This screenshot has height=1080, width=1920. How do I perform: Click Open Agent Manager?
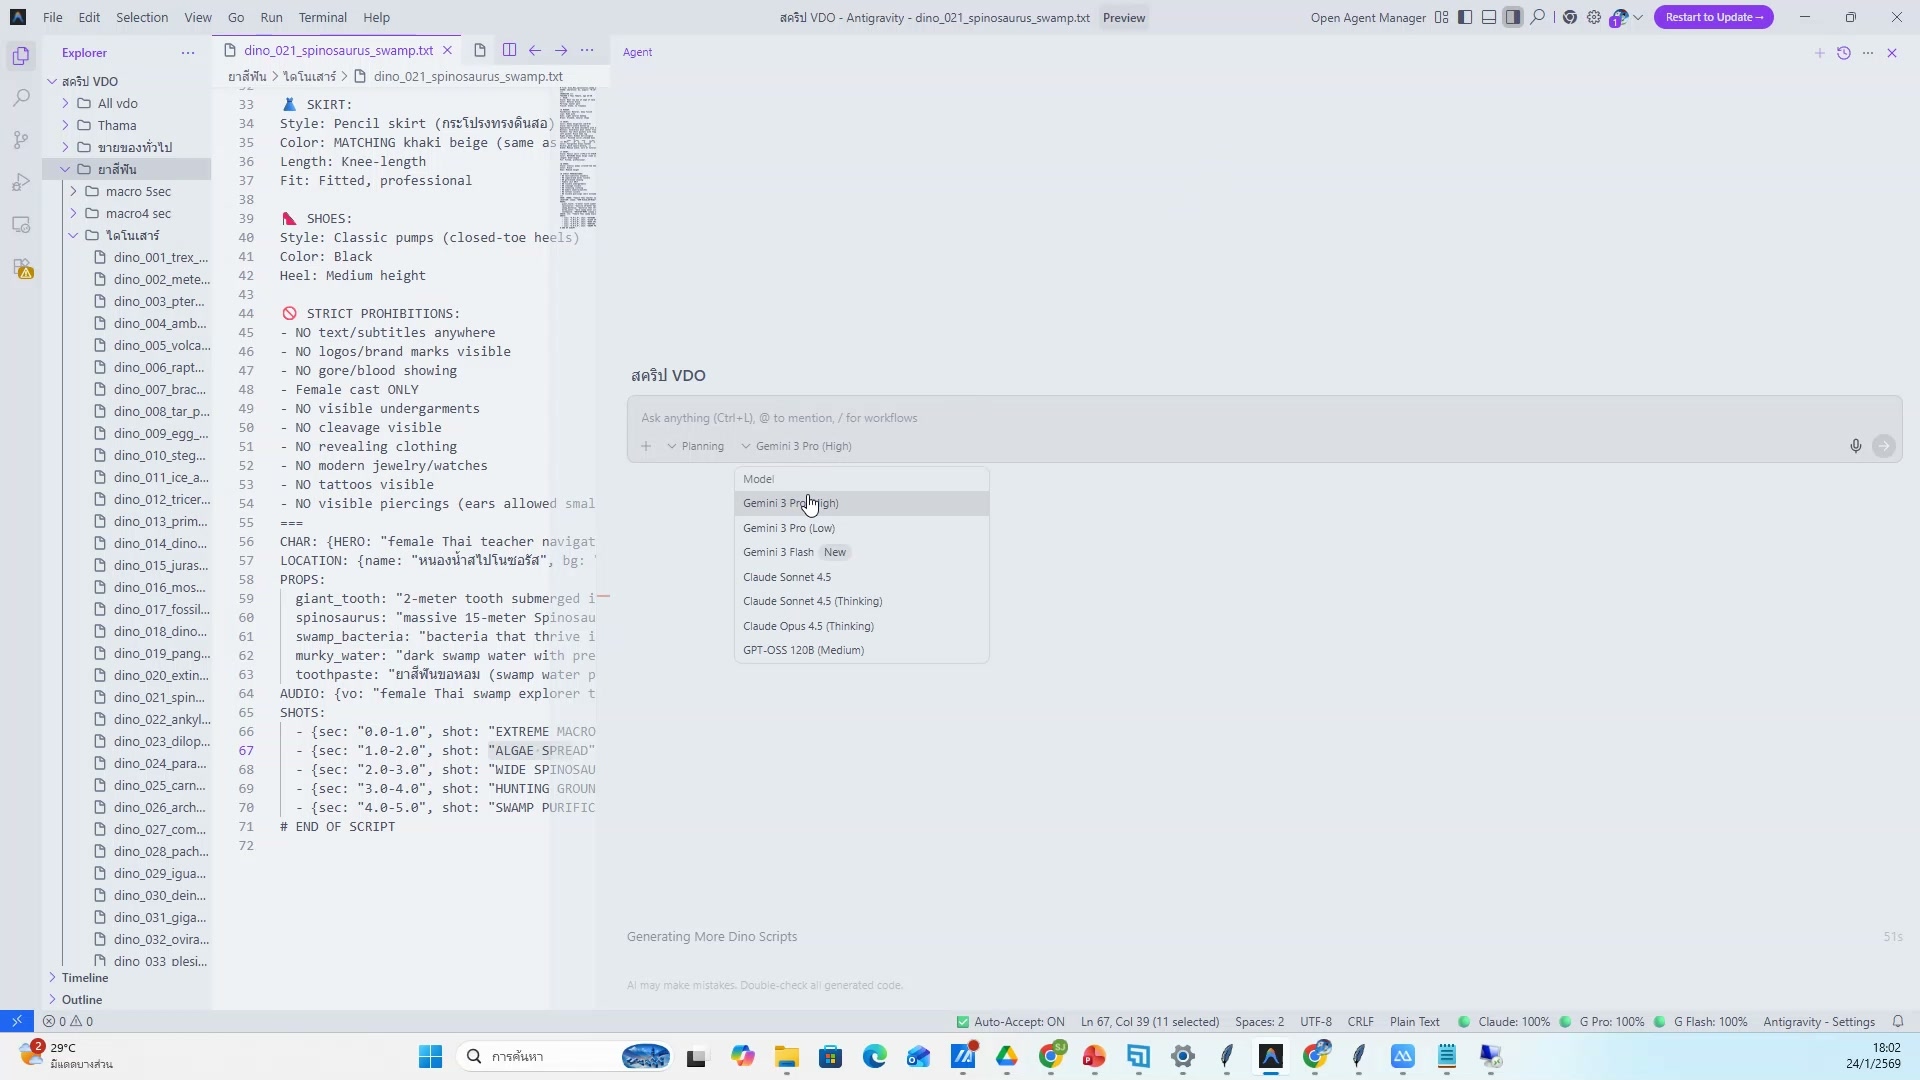tap(1367, 17)
